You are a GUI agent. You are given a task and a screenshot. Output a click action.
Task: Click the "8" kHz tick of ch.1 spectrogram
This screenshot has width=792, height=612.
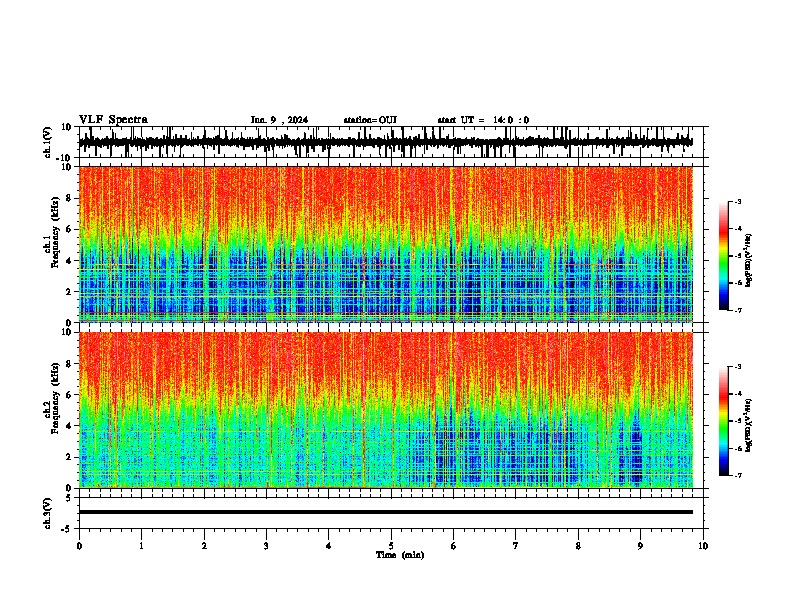coord(69,198)
